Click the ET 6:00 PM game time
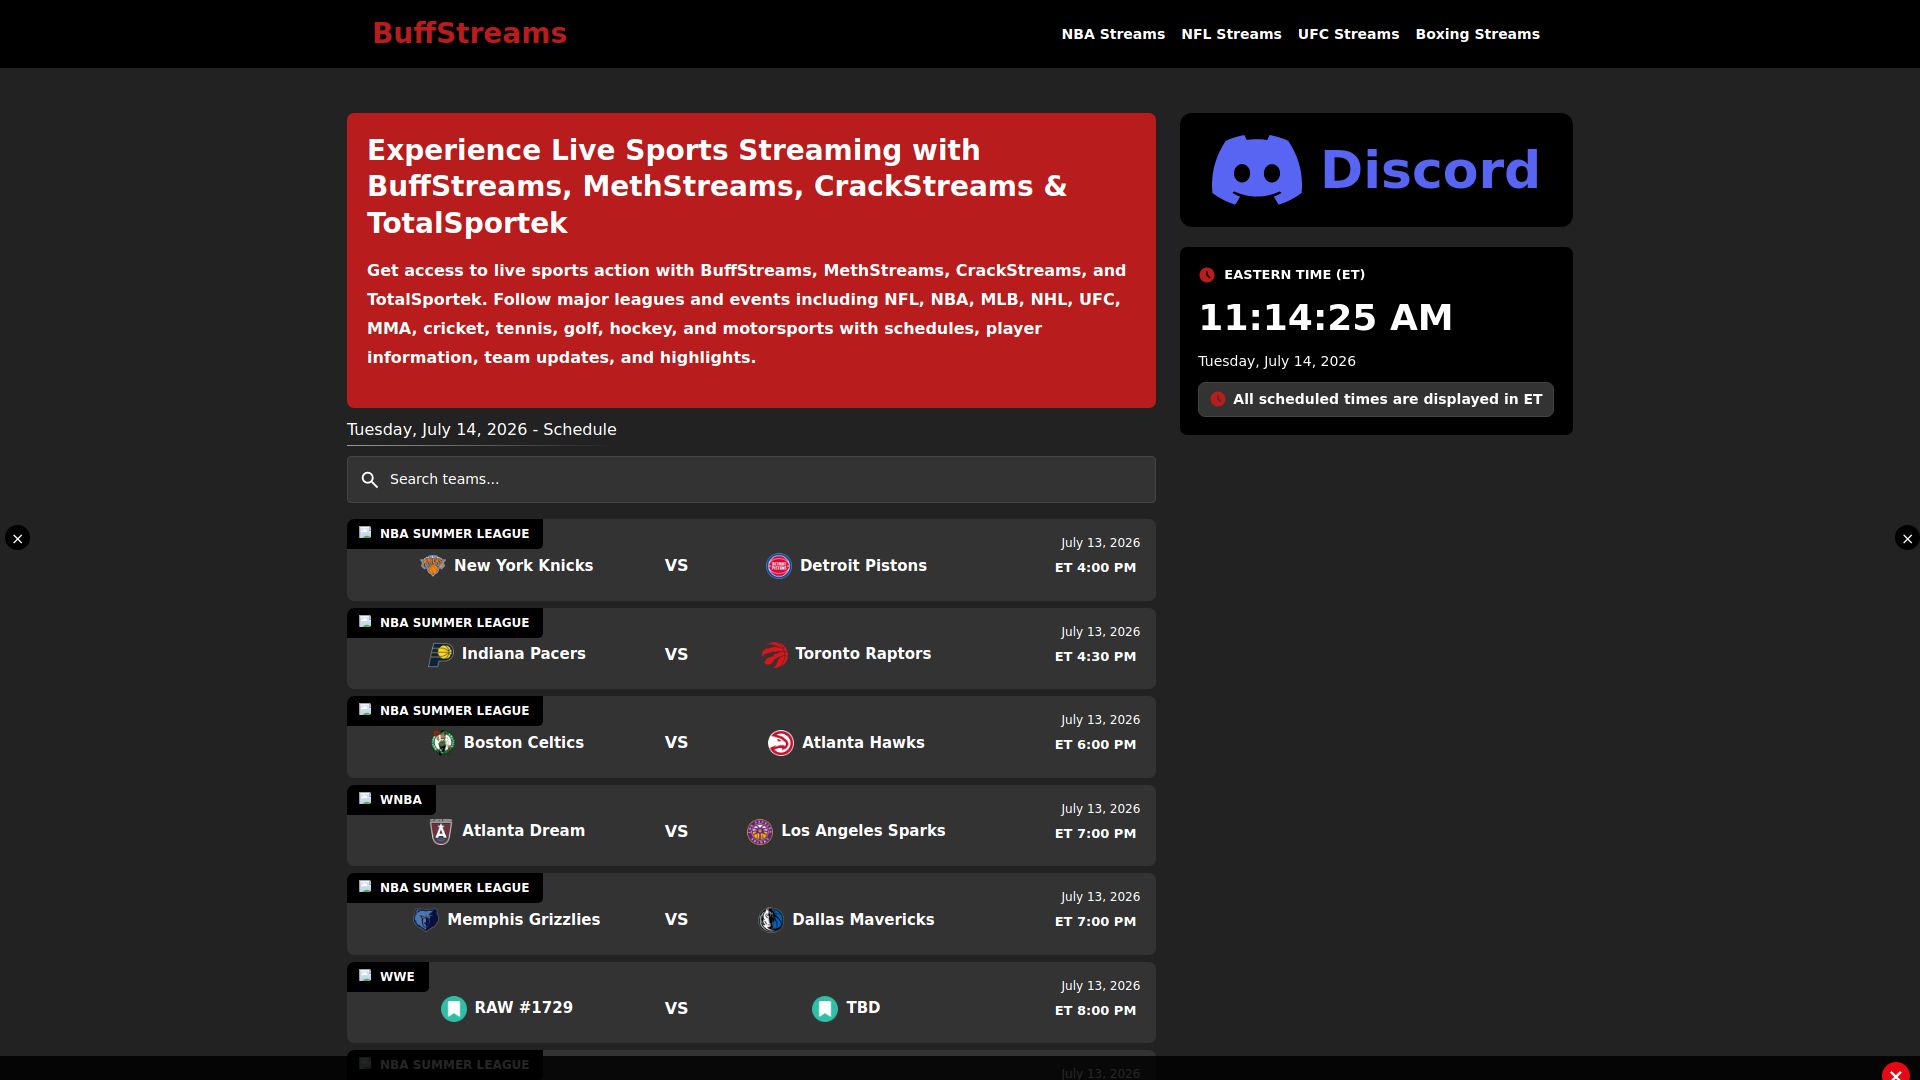 coord(1095,745)
